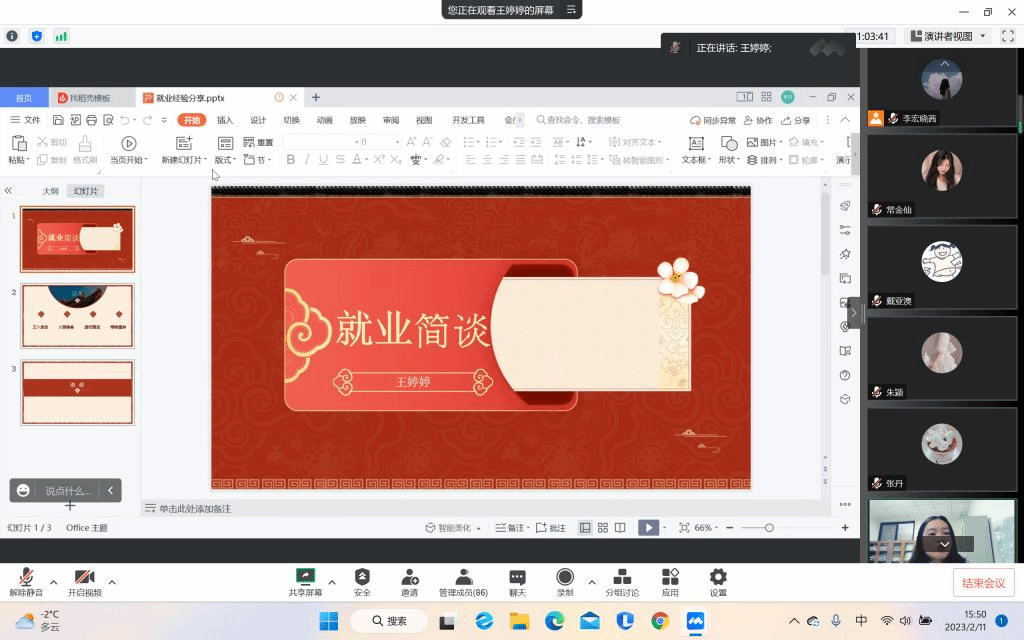Image resolution: width=1024 pixels, height=640 pixels.
Task: Click the 结束会议 end meeting button
Action: pyautogui.click(x=983, y=583)
